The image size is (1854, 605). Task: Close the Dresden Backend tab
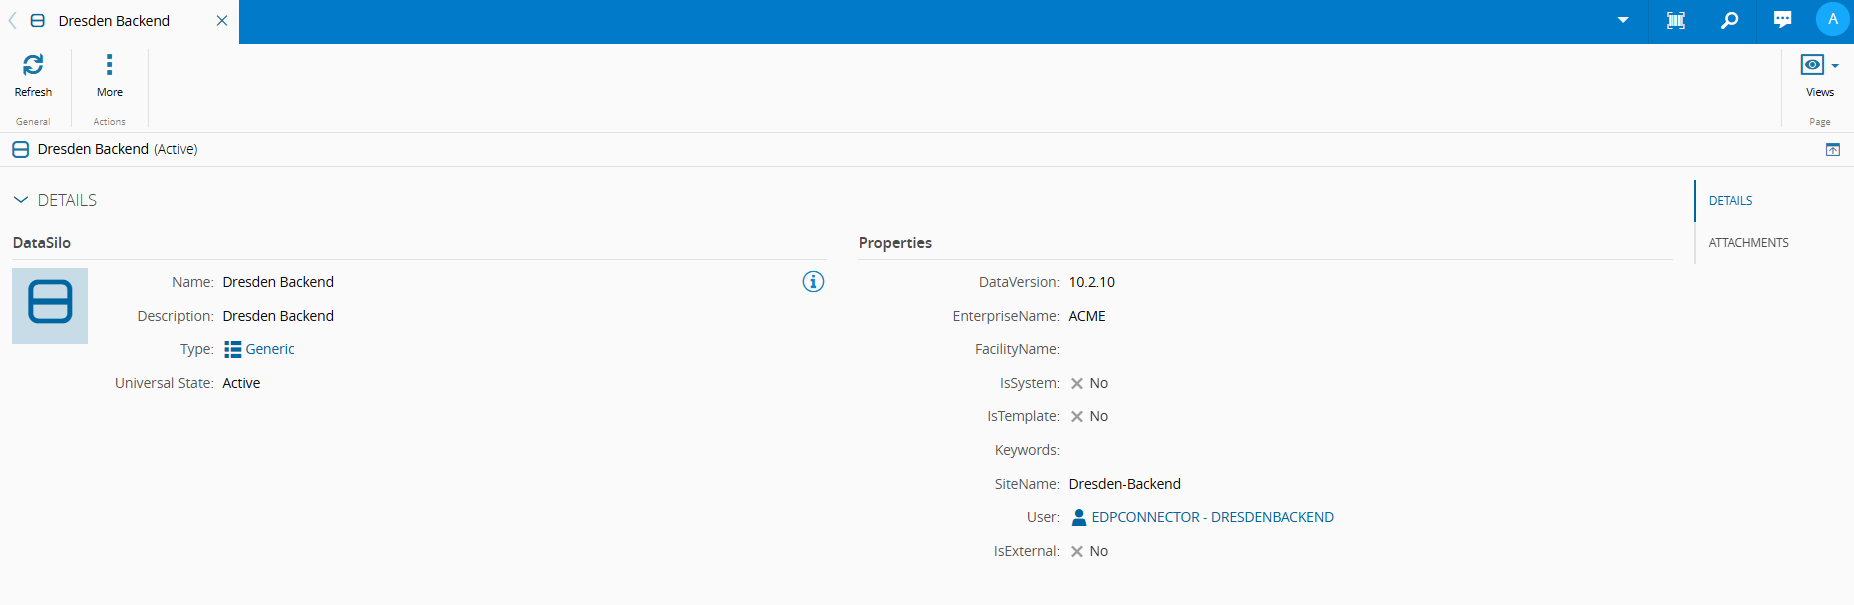[x=222, y=21]
